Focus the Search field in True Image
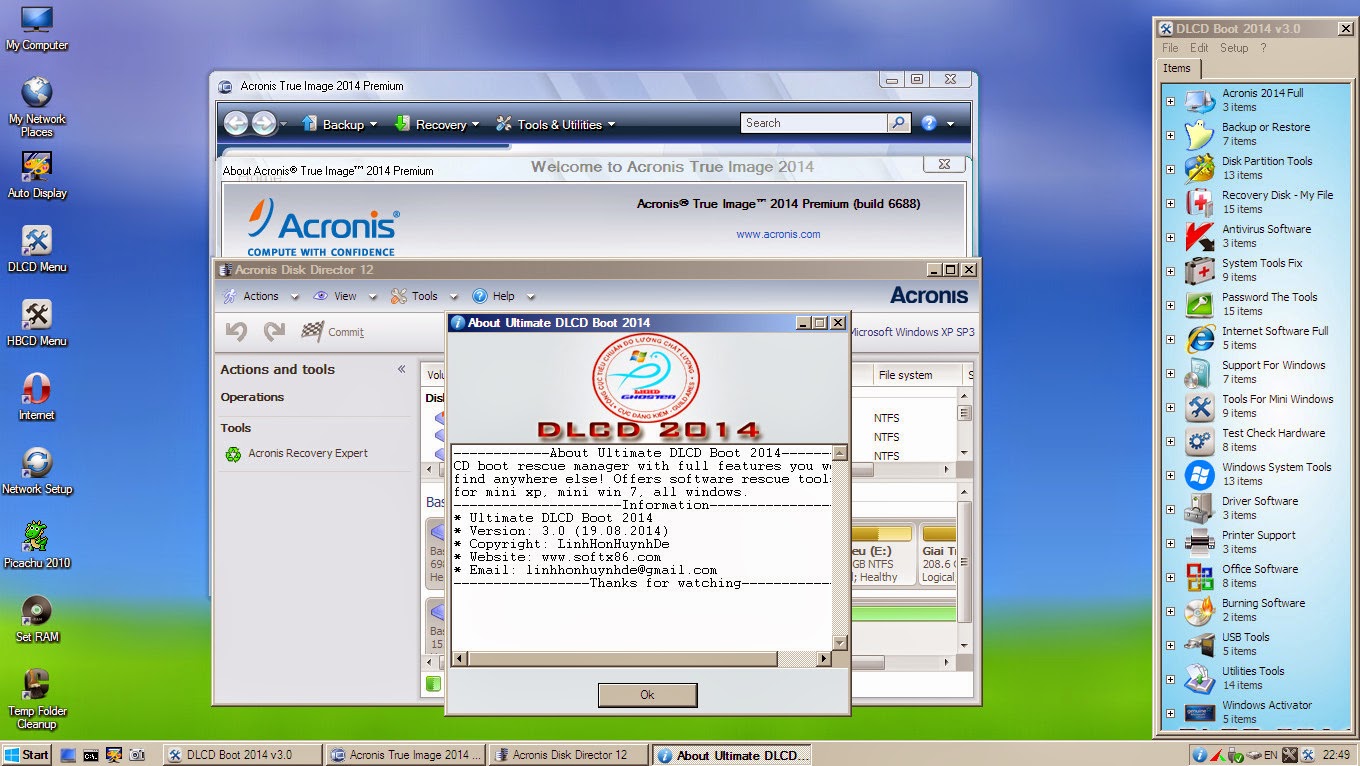 coord(813,123)
